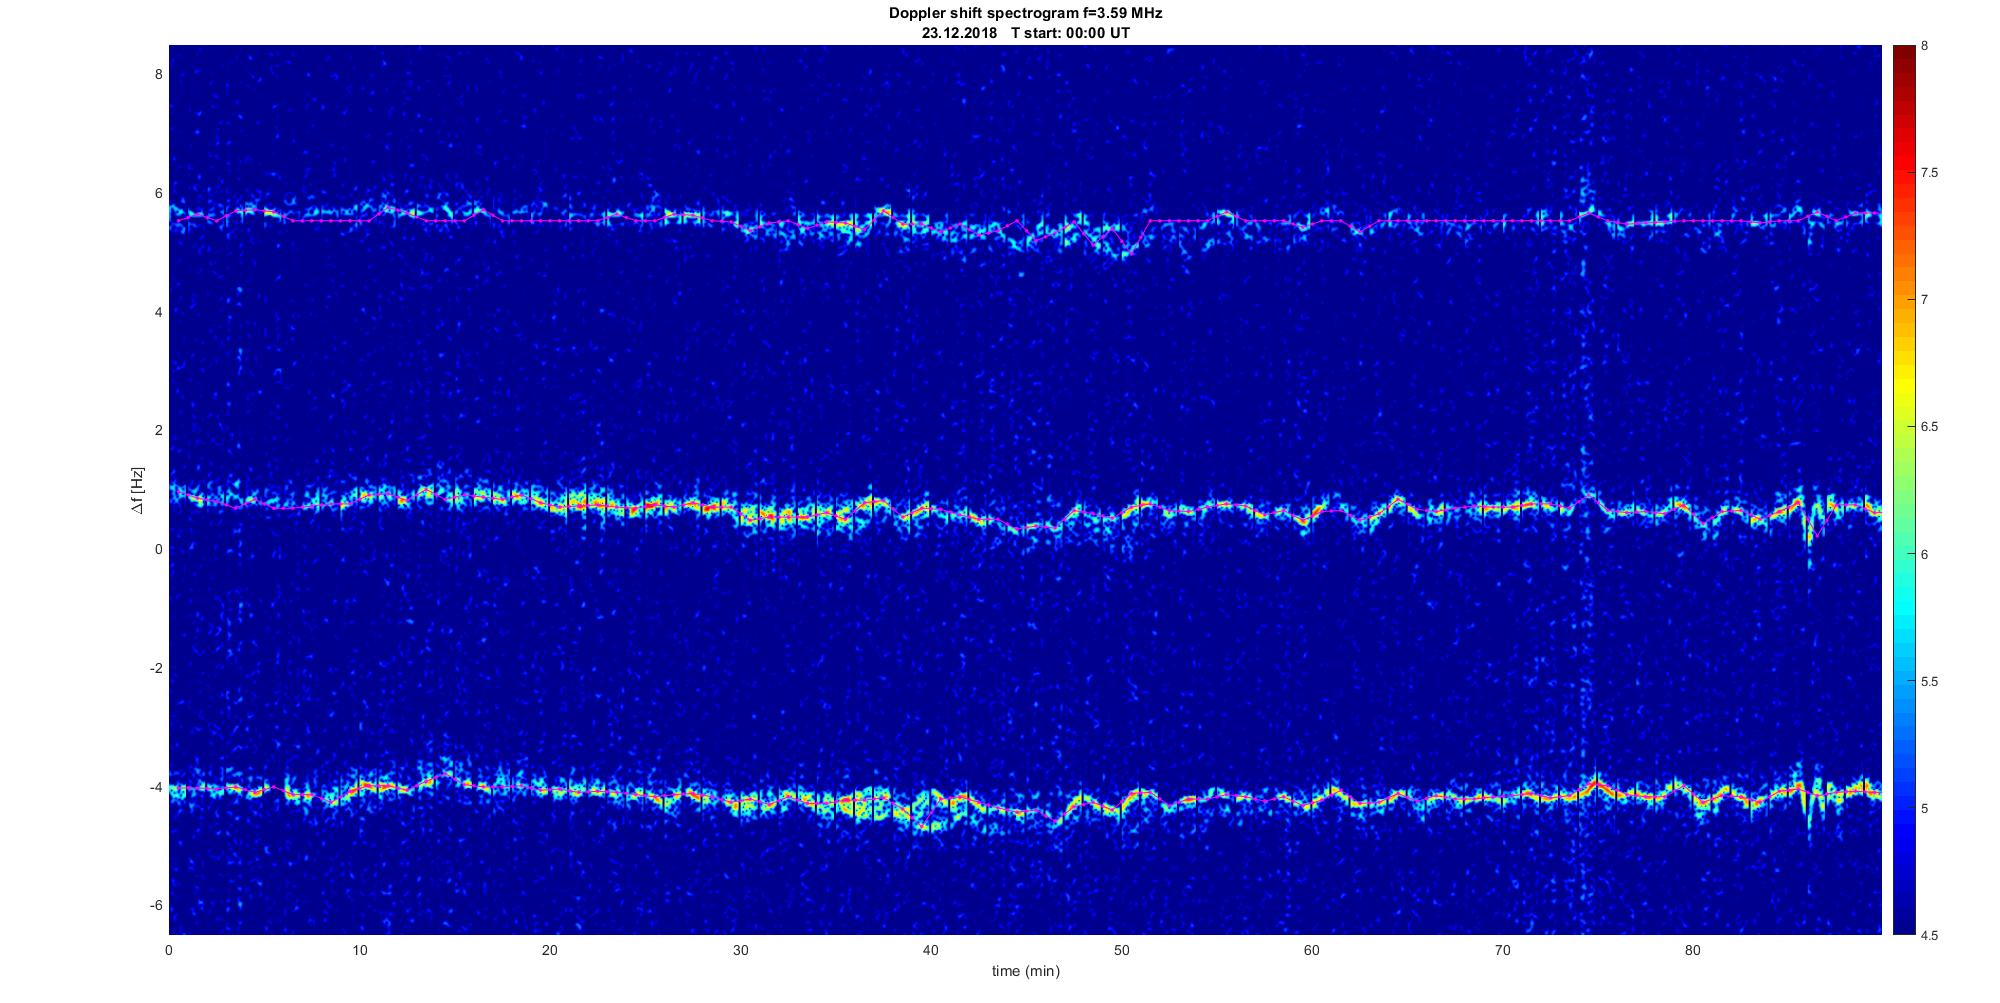Image resolution: width=2000 pixels, height=1003 pixels.
Task: Click the y-axis label "Δf [Hz]"
Action: [138, 490]
